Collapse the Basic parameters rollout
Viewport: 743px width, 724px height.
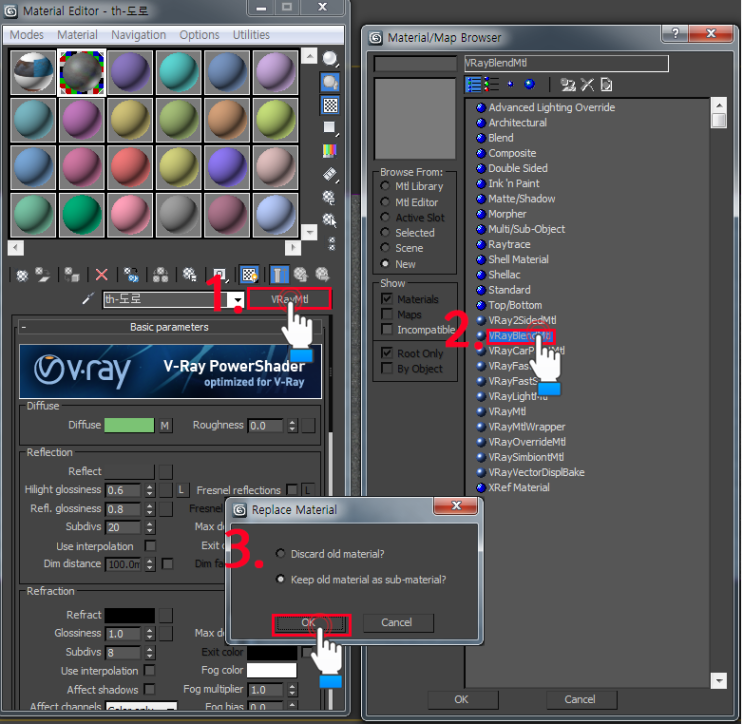(x=169, y=327)
